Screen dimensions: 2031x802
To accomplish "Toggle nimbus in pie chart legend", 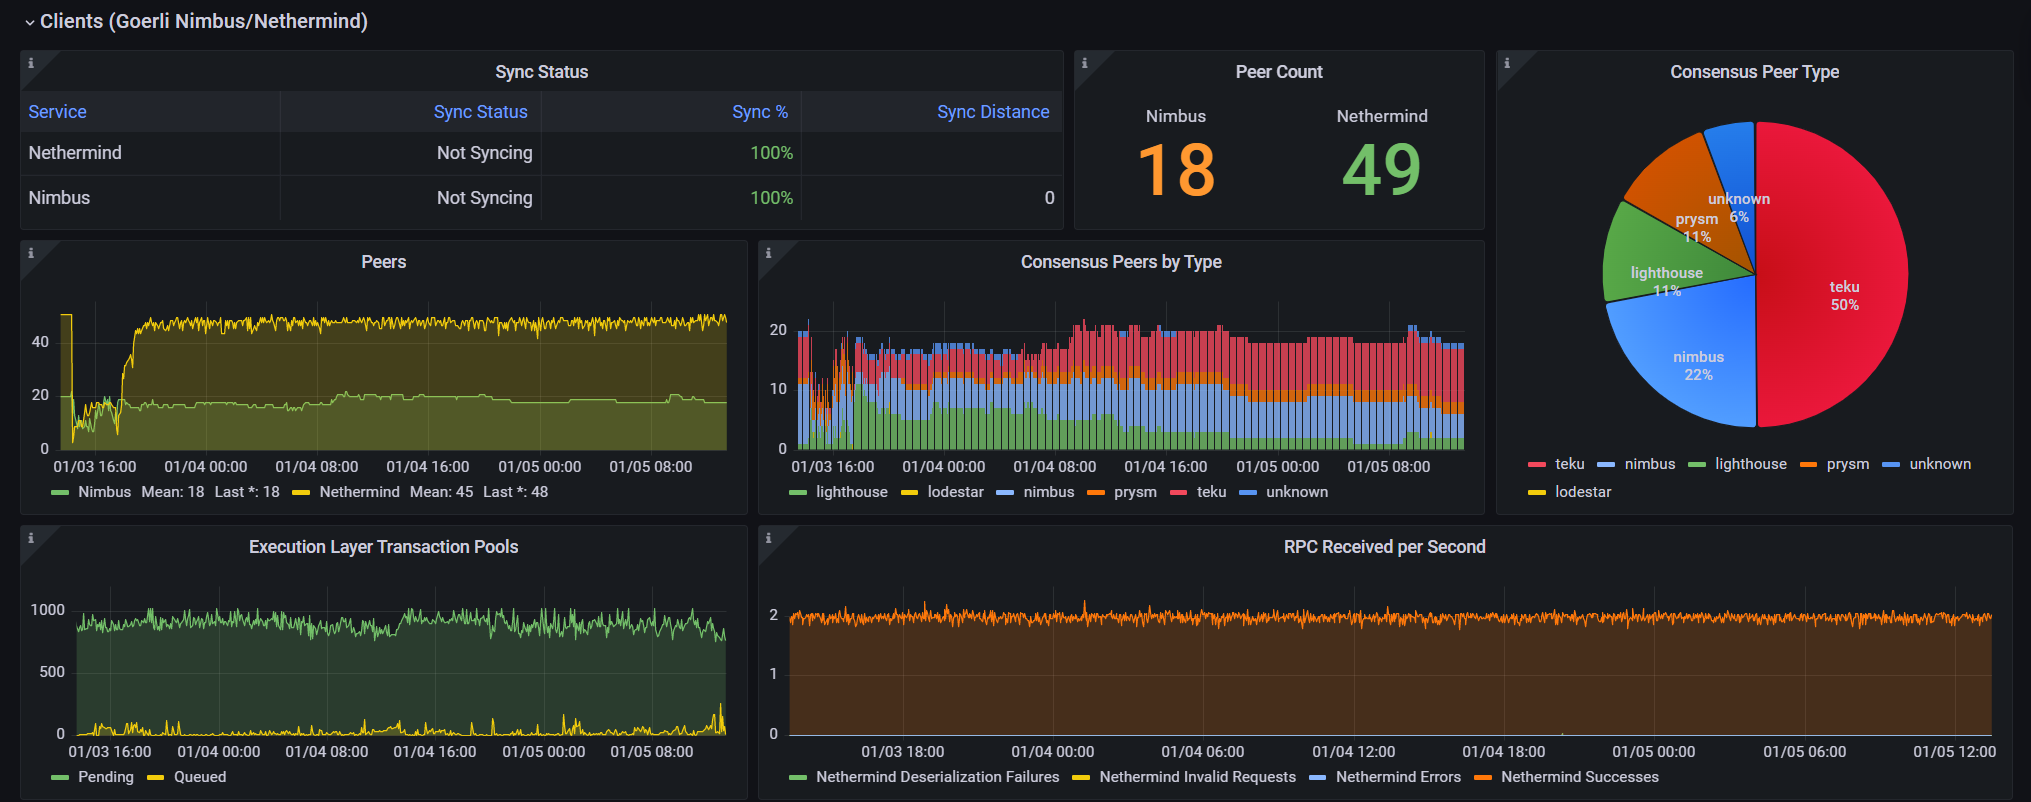I will [x=1649, y=464].
